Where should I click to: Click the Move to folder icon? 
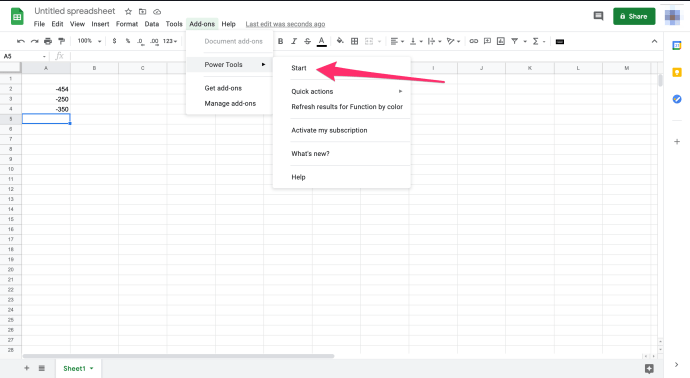[x=142, y=11]
